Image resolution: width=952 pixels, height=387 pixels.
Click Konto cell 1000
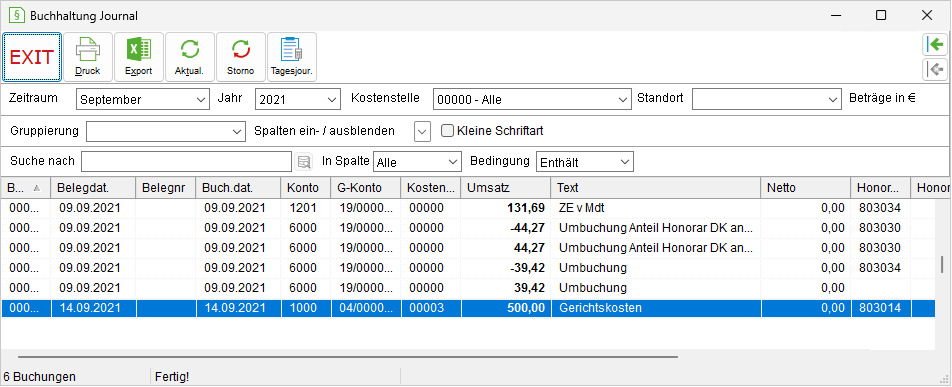tap(303, 308)
